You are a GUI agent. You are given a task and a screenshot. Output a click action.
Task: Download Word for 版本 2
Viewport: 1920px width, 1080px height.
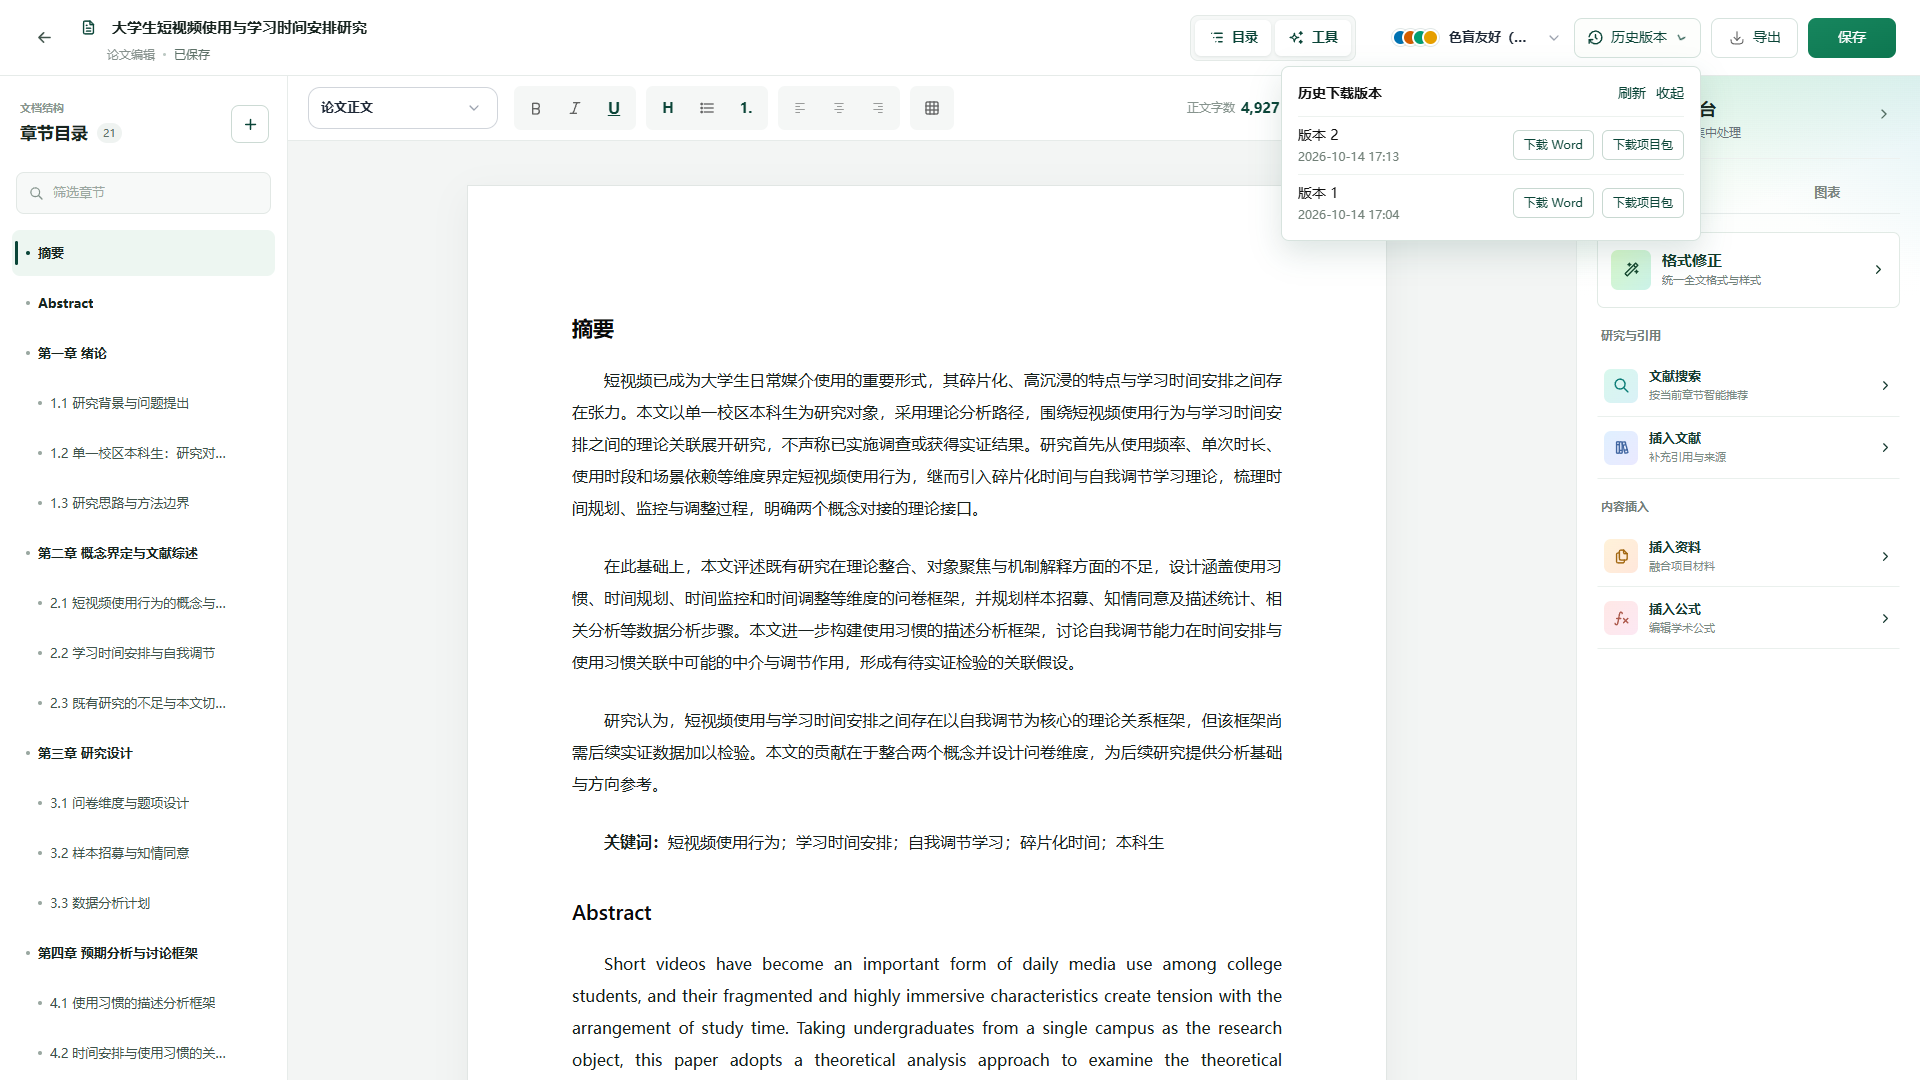[1553, 145]
